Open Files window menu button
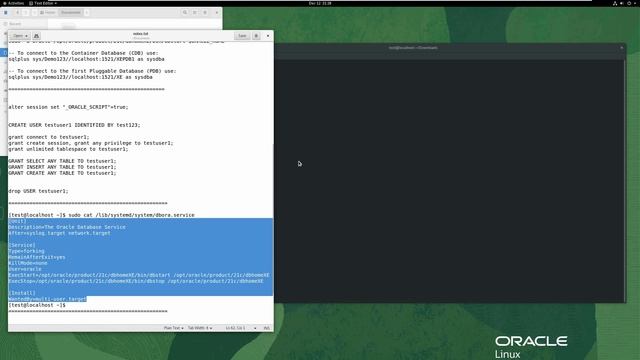Image resolution: width=640 pixels, height=360 pixels. click(205, 13)
